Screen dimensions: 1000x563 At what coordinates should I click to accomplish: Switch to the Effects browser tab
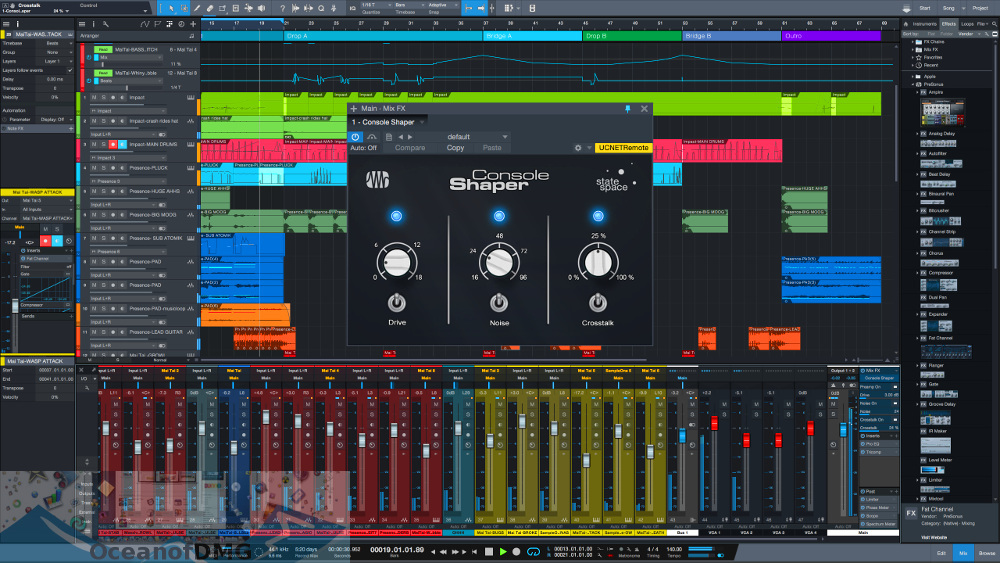tap(948, 24)
